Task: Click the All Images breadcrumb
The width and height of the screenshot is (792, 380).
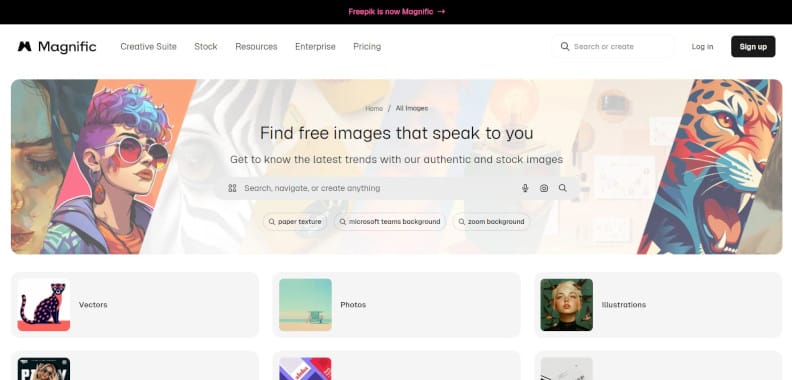Action: click(412, 108)
